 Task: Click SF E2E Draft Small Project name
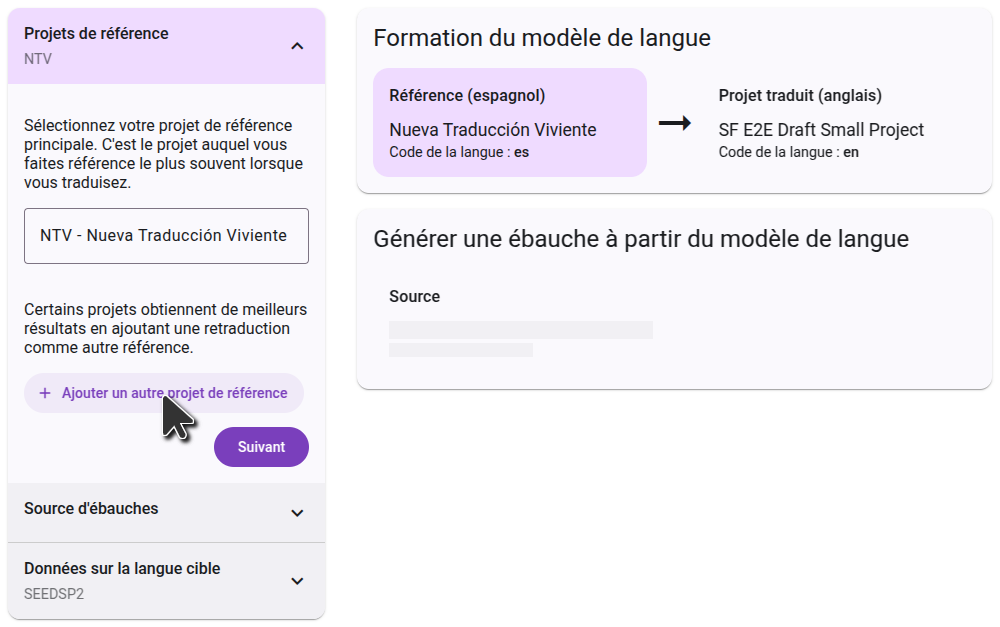(821, 130)
